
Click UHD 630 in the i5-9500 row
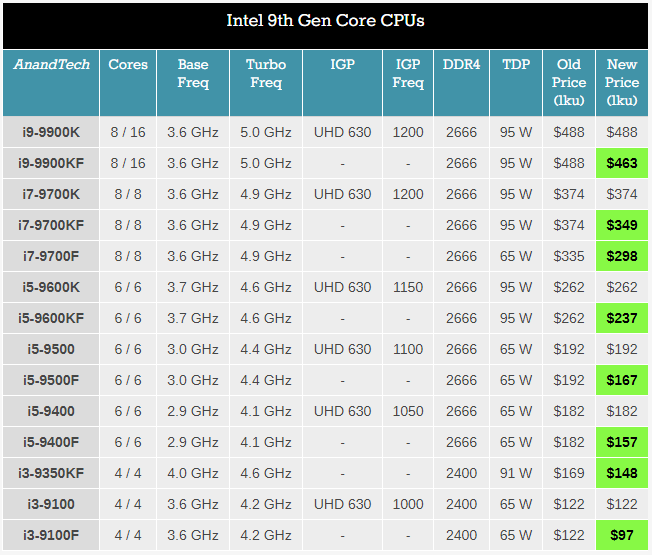point(343,349)
